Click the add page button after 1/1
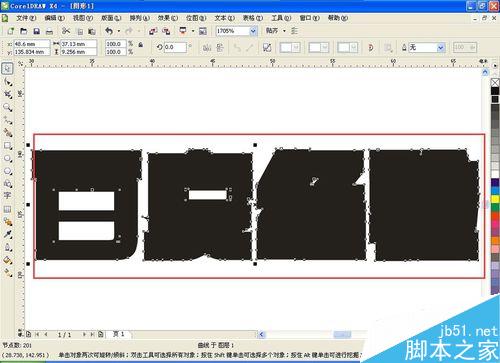The image size is (500, 363). coord(100,334)
